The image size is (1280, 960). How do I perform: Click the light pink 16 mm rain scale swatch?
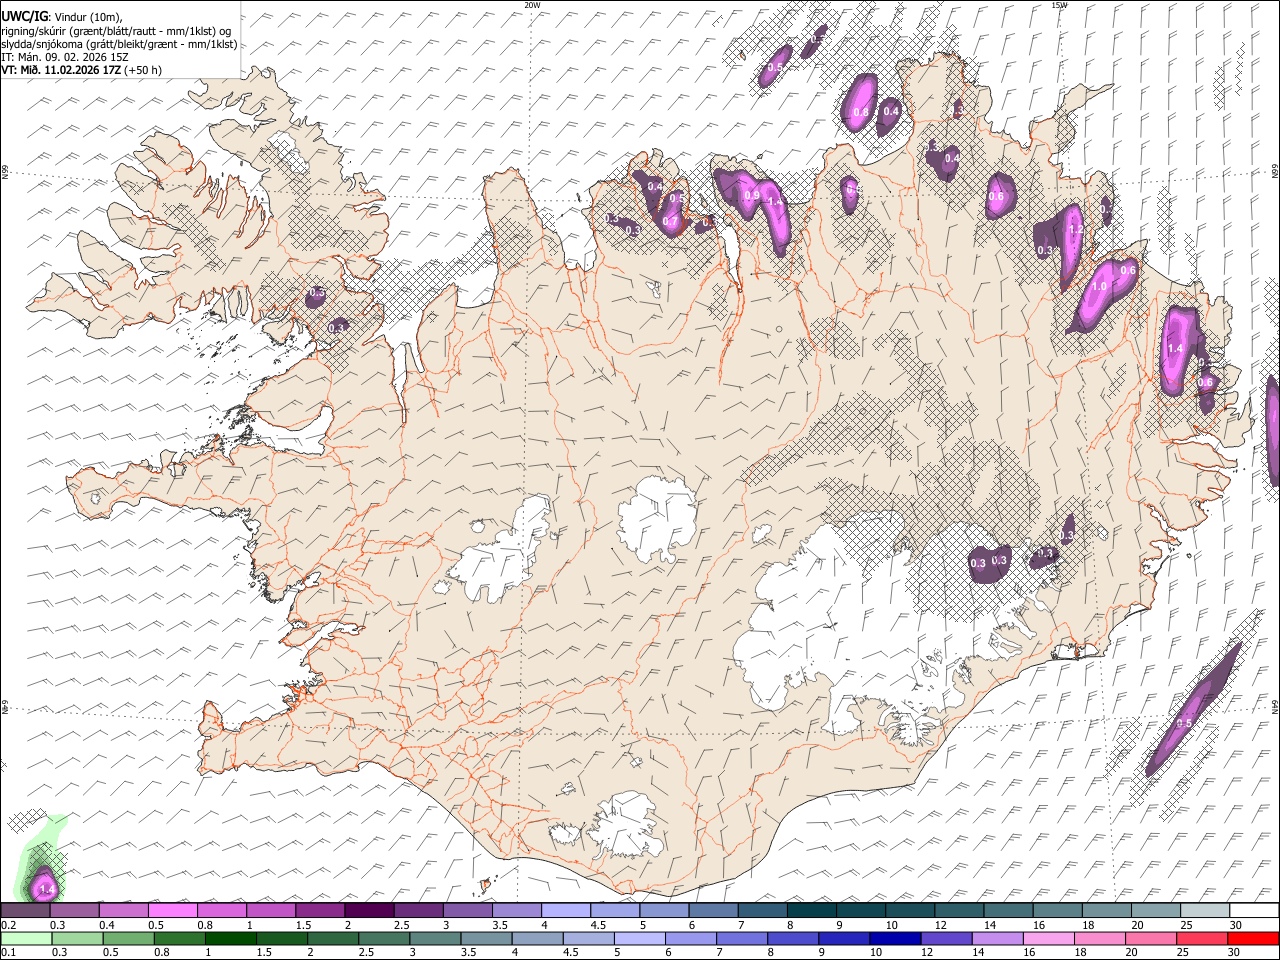(x=1049, y=938)
